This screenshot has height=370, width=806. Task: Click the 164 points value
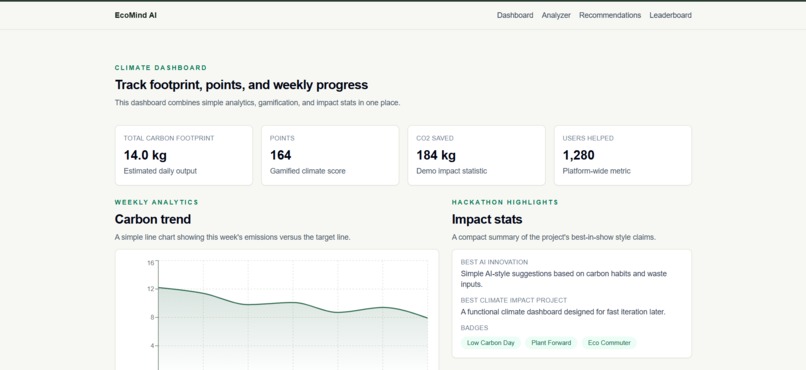tap(281, 155)
